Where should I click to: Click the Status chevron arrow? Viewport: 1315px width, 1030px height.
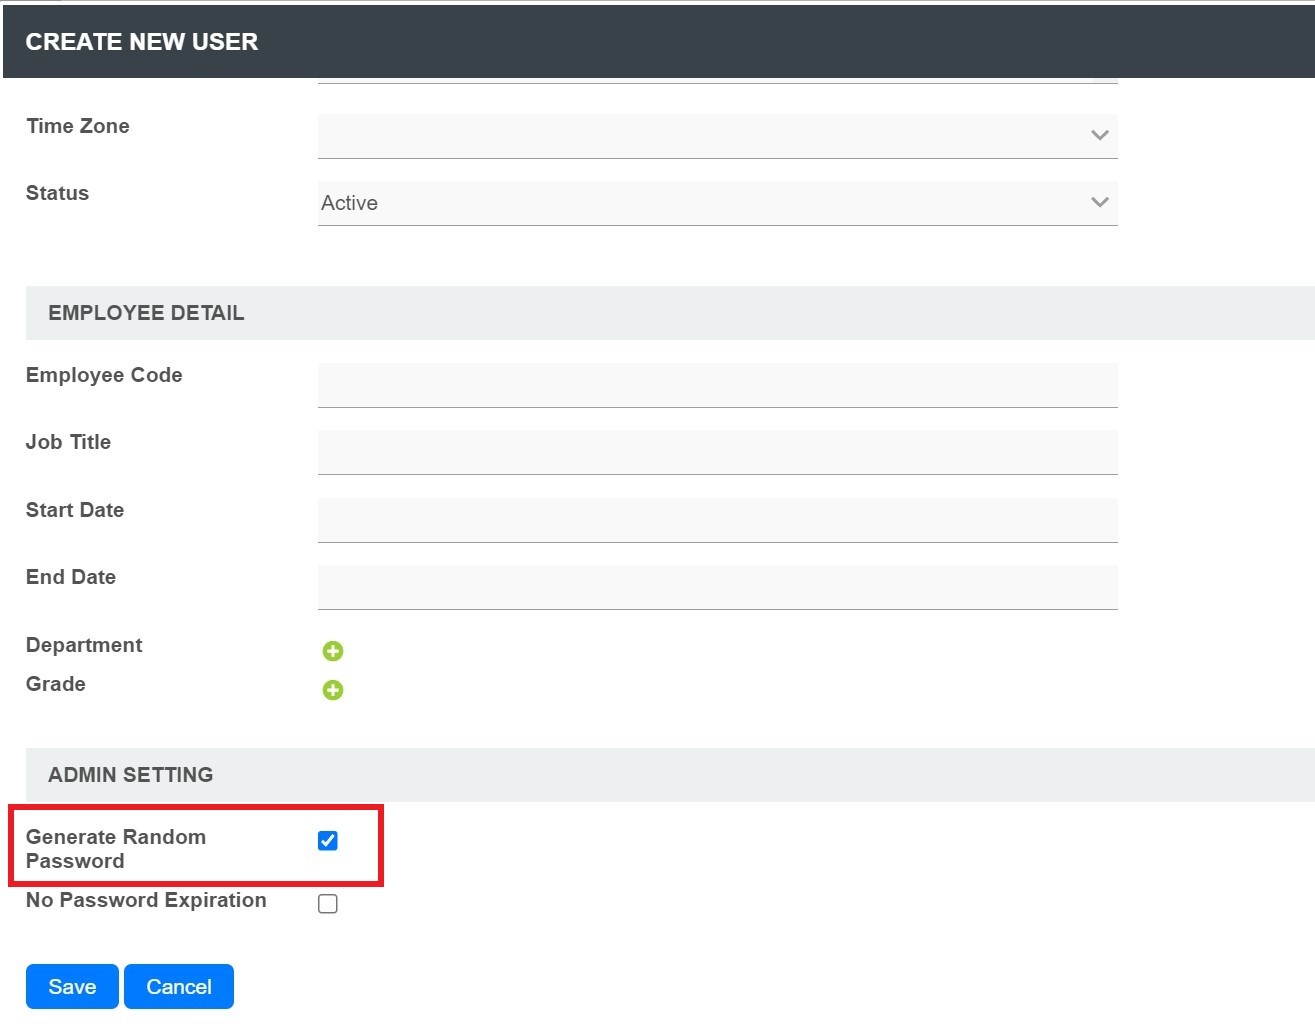[x=1099, y=202]
